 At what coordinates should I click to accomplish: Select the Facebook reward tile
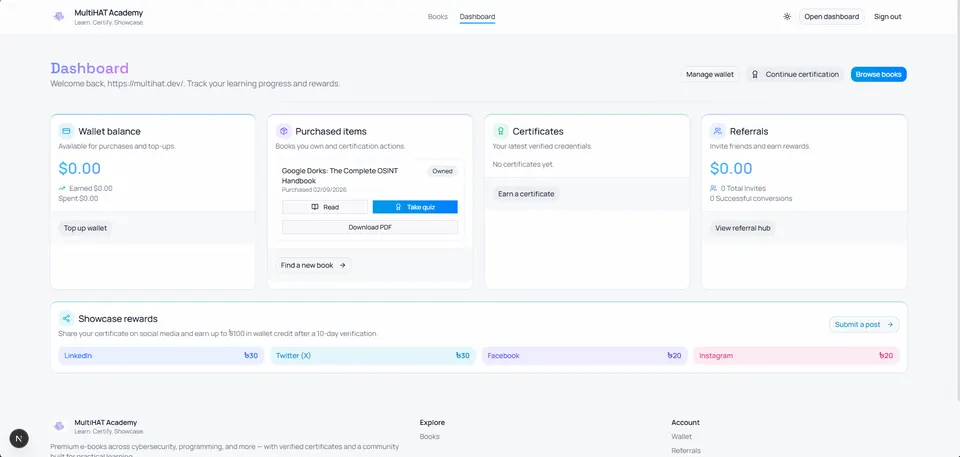[585, 355]
